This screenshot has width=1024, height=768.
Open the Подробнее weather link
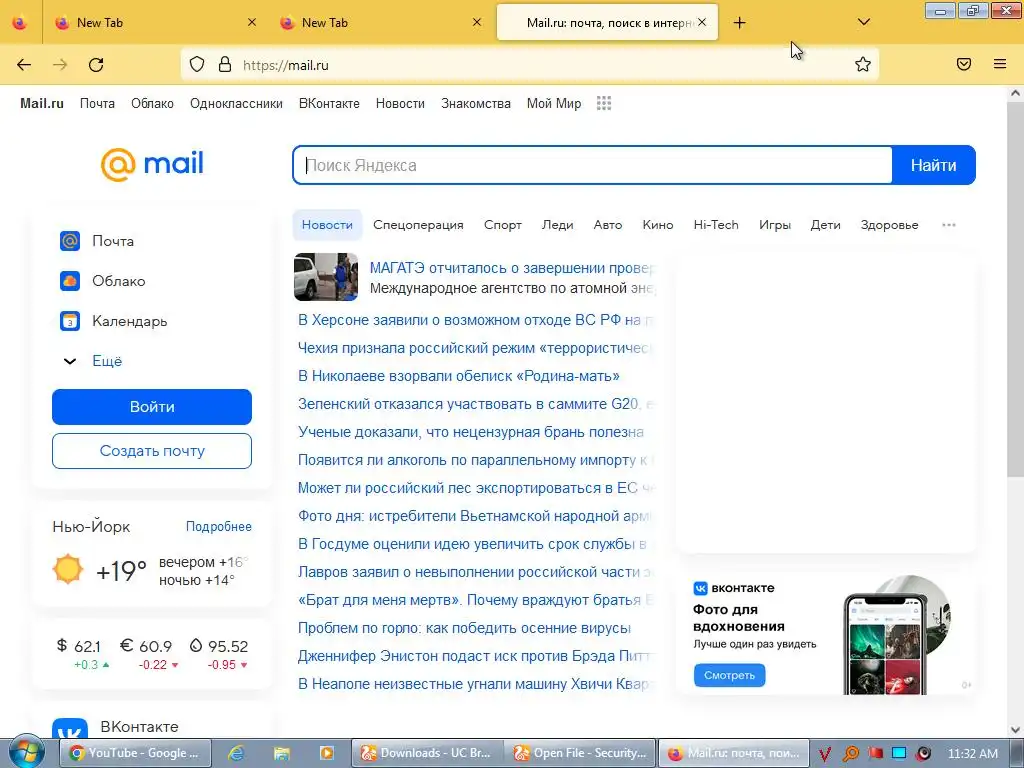click(219, 526)
